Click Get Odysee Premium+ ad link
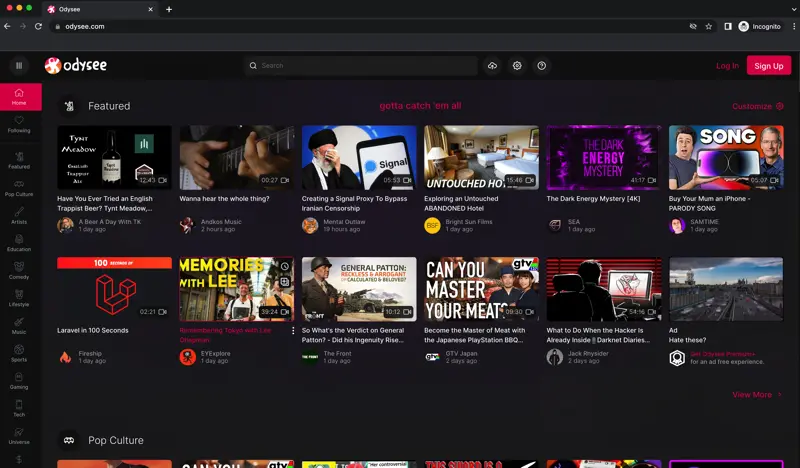This screenshot has height=468, width=800. click(x=722, y=354)
